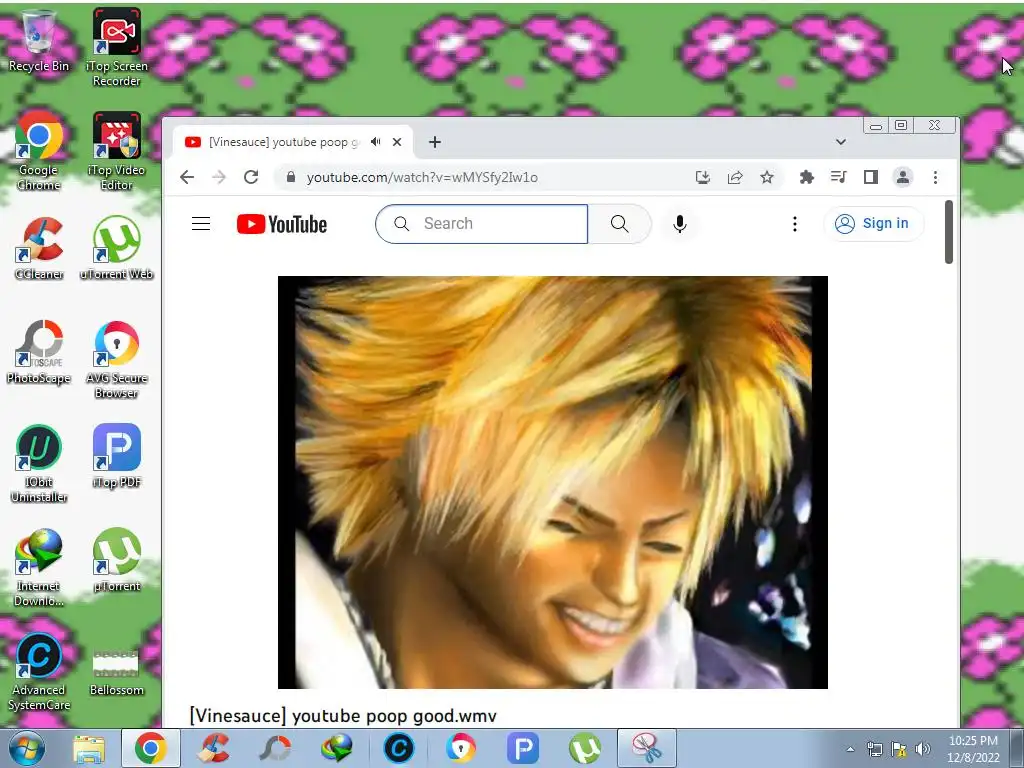
Task: Launch uTorrent from taskbar
Action: point(585,748)
